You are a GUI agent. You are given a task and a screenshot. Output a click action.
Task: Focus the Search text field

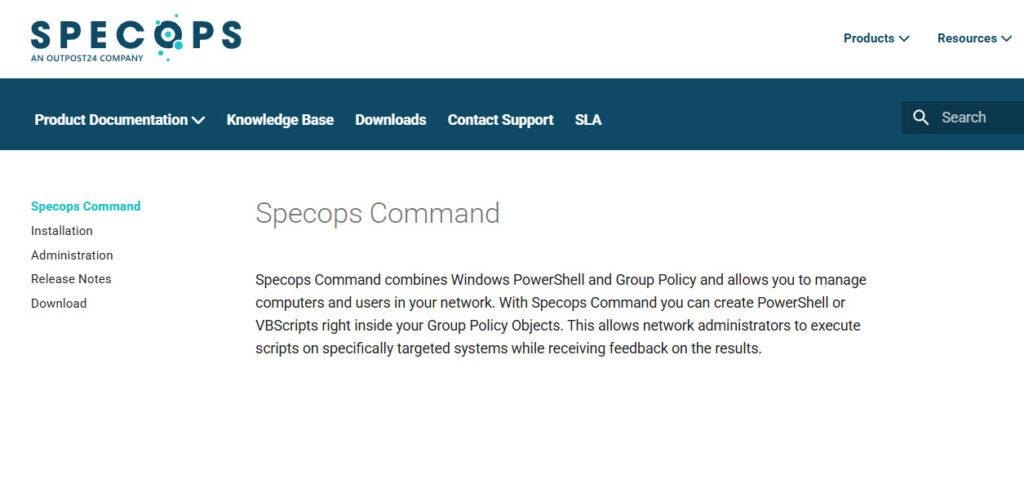point(975,118)
